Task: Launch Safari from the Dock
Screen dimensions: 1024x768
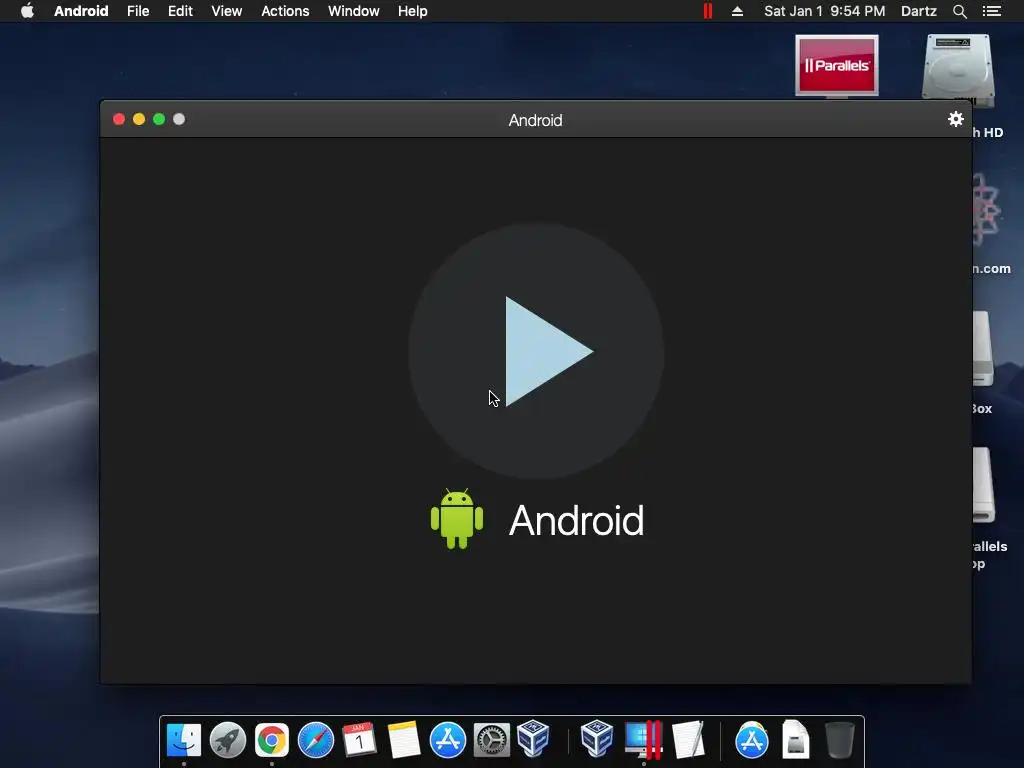Action: pos(315,741)
